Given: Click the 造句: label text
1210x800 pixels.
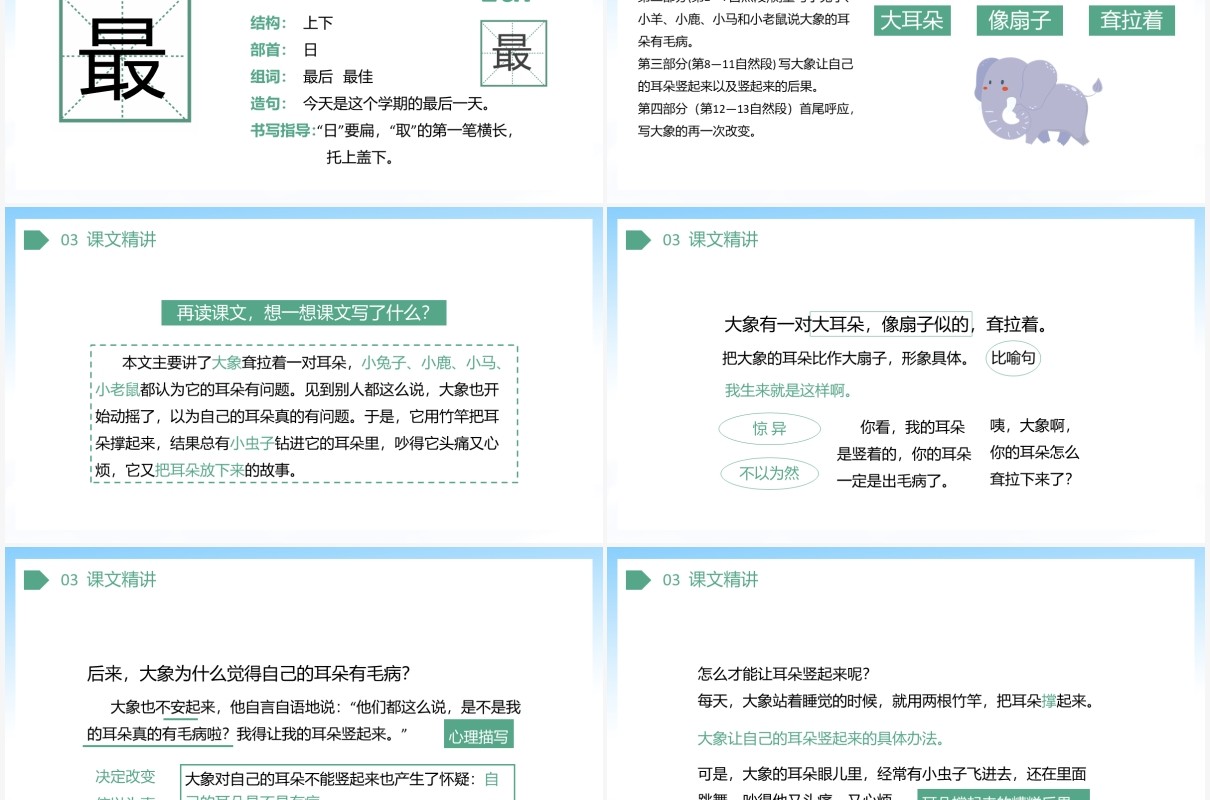Looking at the screenshot, I should [x=268, y=103].
